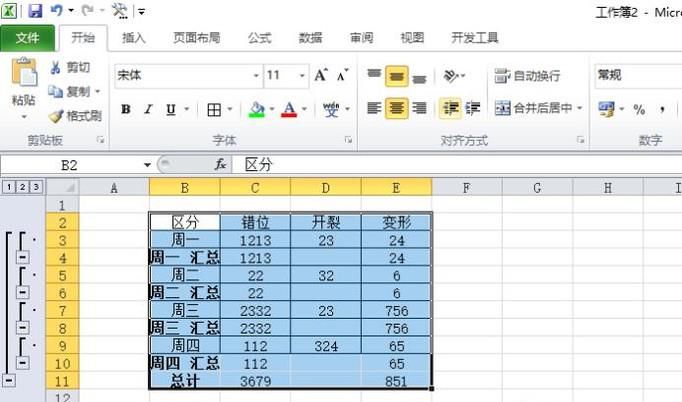This screenshot has height=402, width=682.
Task: Apply the green fill color bucket
Action: pos(257,110)
